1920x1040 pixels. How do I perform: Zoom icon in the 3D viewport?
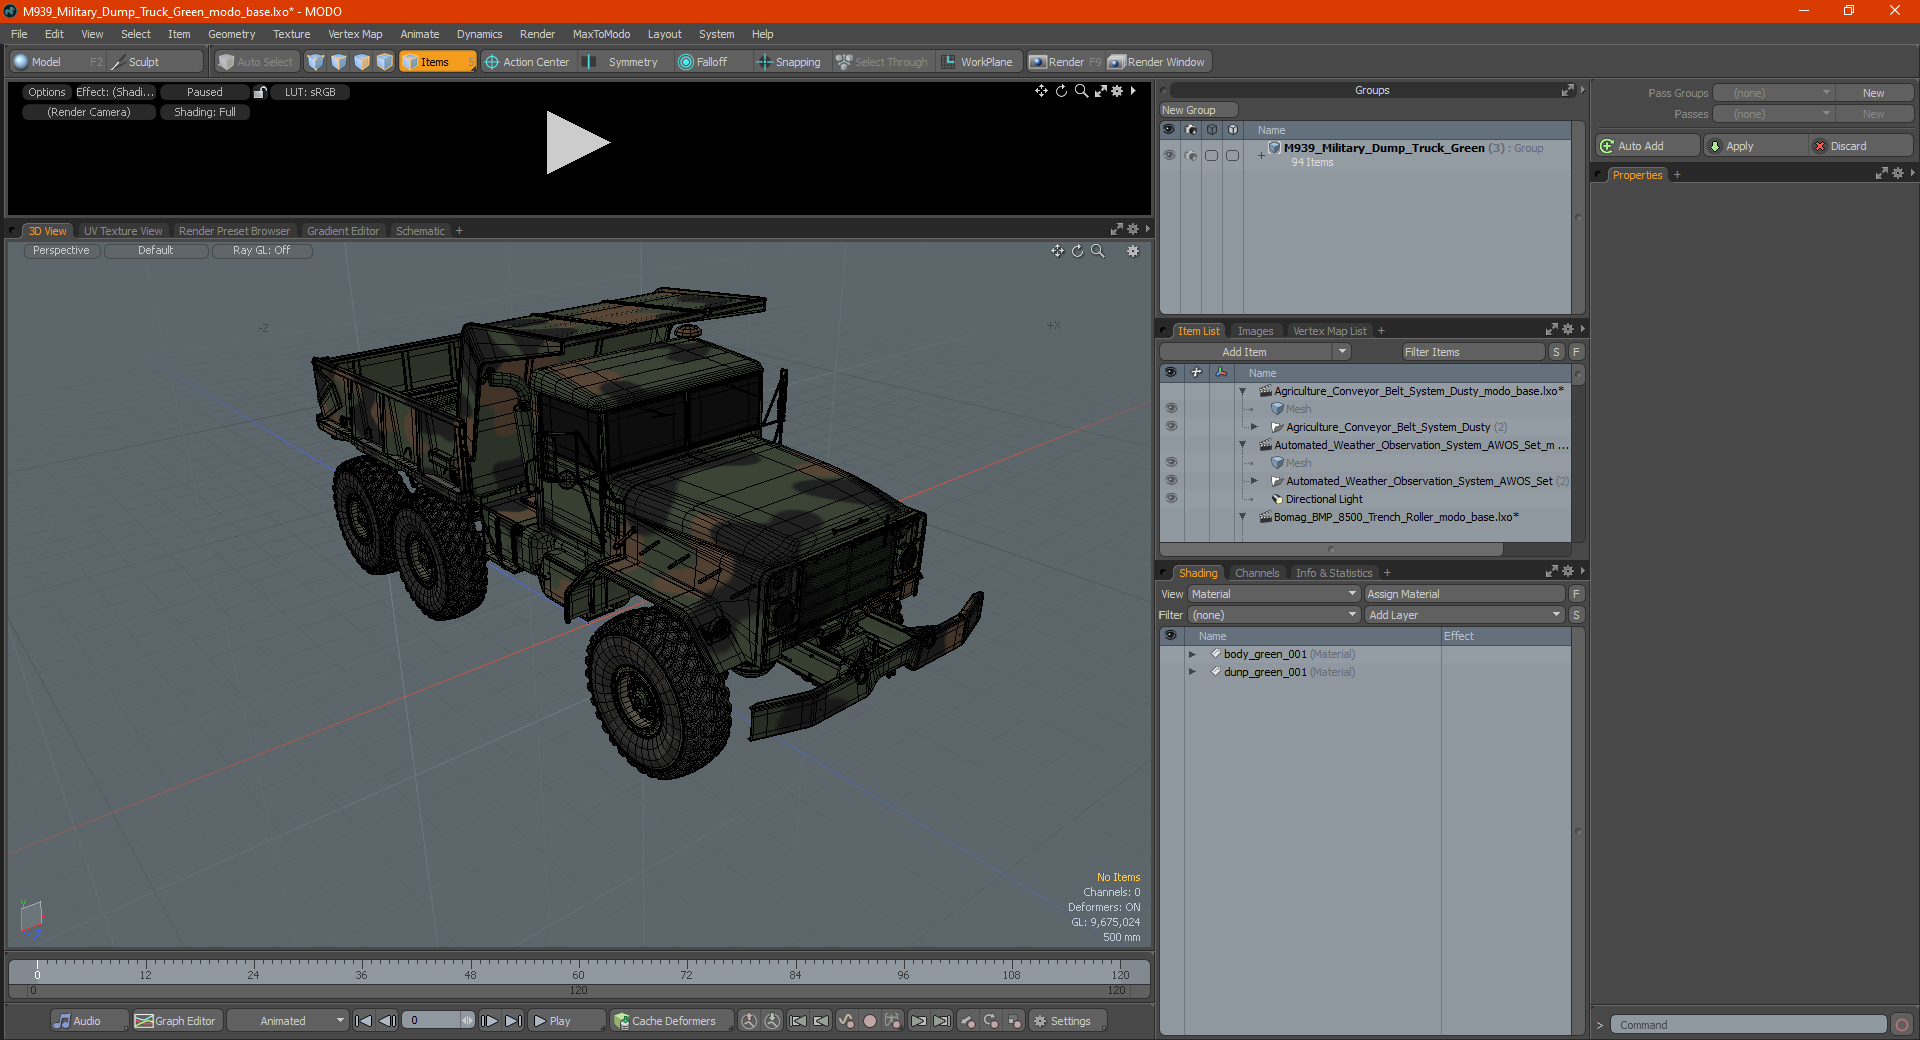coord(1097,251)
